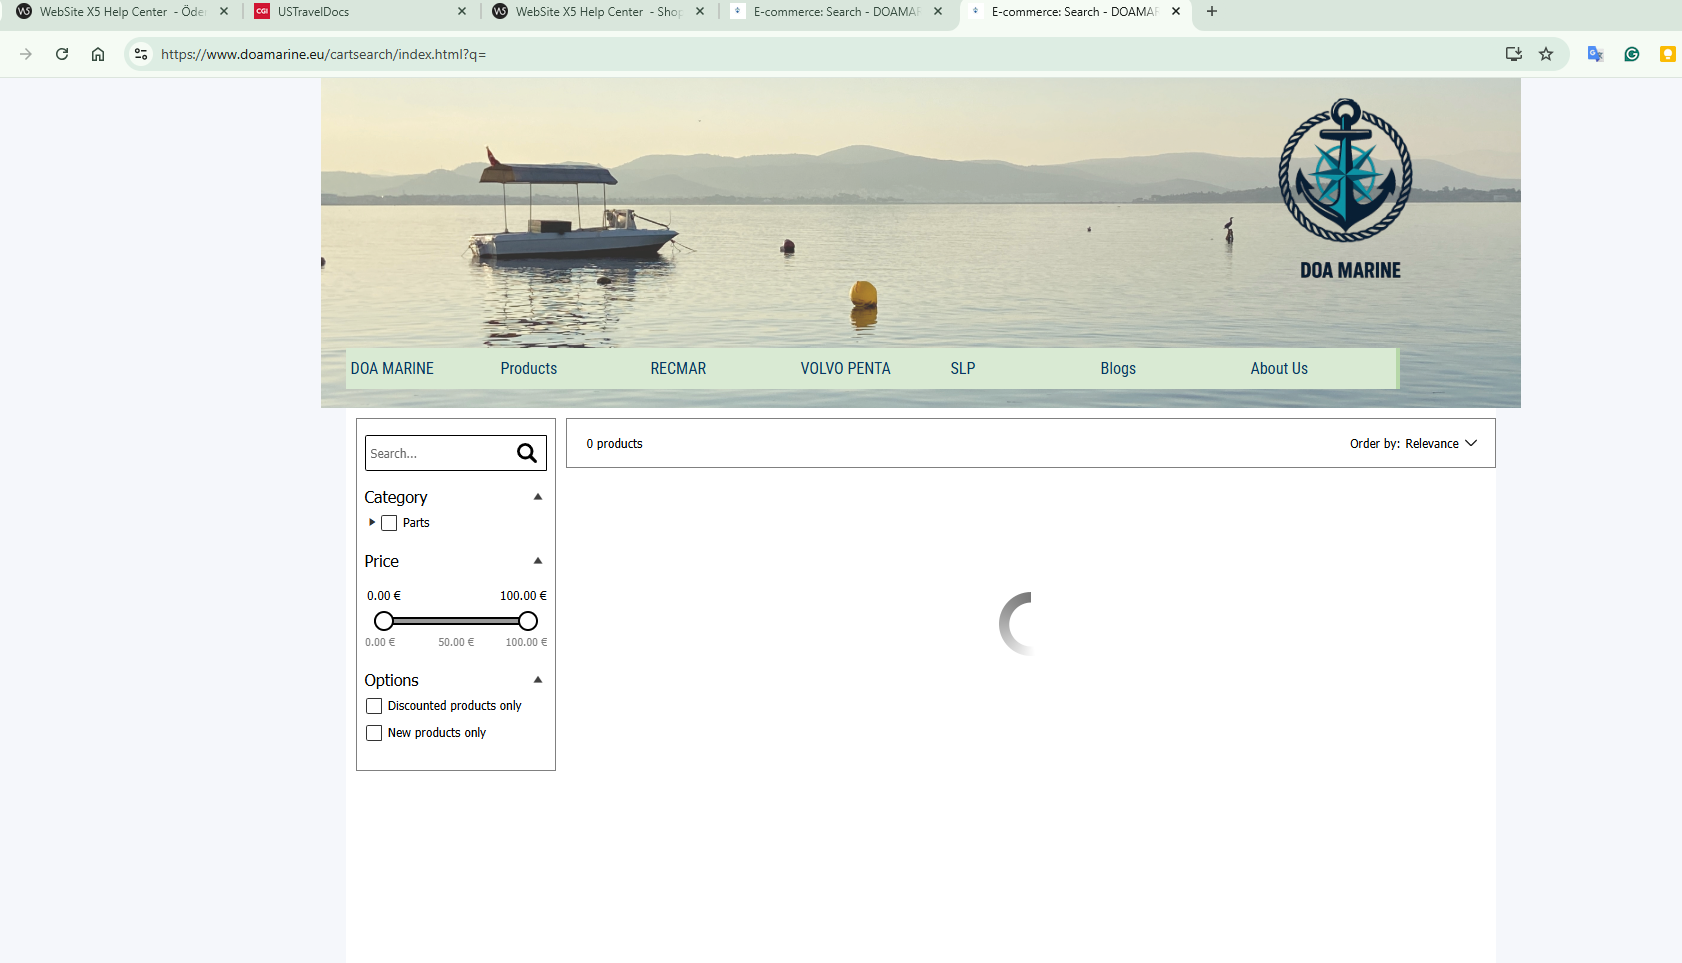
Task: Click the search magnifier icon
Action: [x=526, y=453]
